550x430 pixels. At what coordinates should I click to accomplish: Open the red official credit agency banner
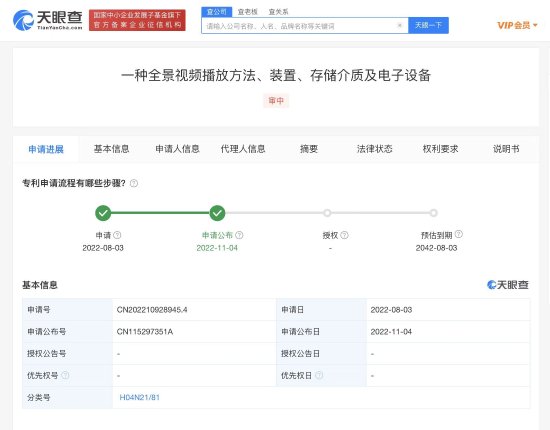[x=137, y=20]
